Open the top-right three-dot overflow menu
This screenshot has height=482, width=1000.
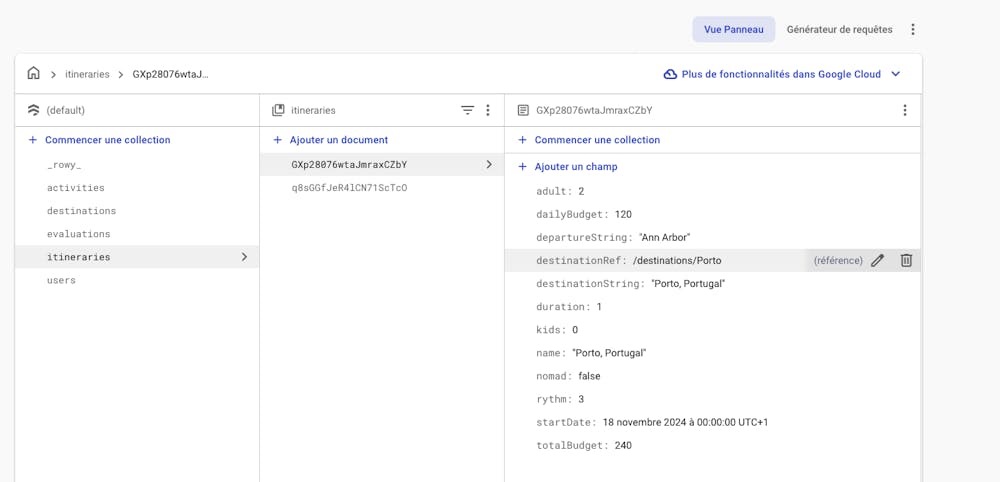(913, 29)
